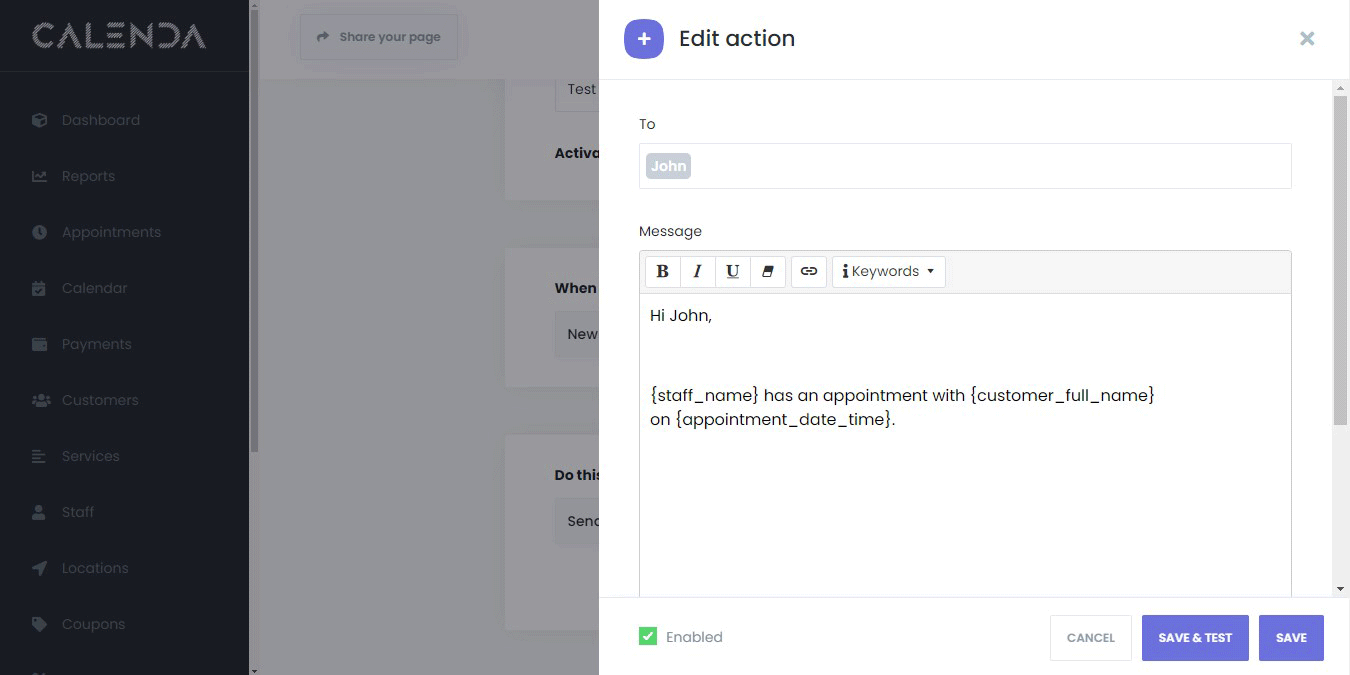Open the Keywords dropdown
The image size is (1350, 675).
[888, 272]
